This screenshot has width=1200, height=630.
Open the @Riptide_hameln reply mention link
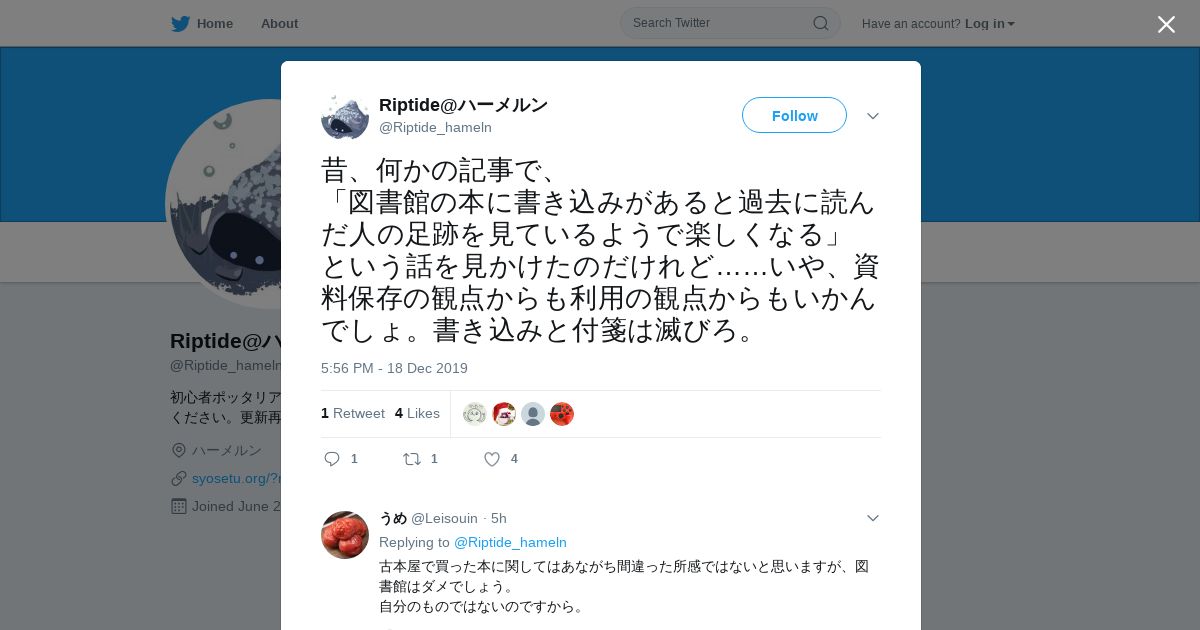click(510, 542)
